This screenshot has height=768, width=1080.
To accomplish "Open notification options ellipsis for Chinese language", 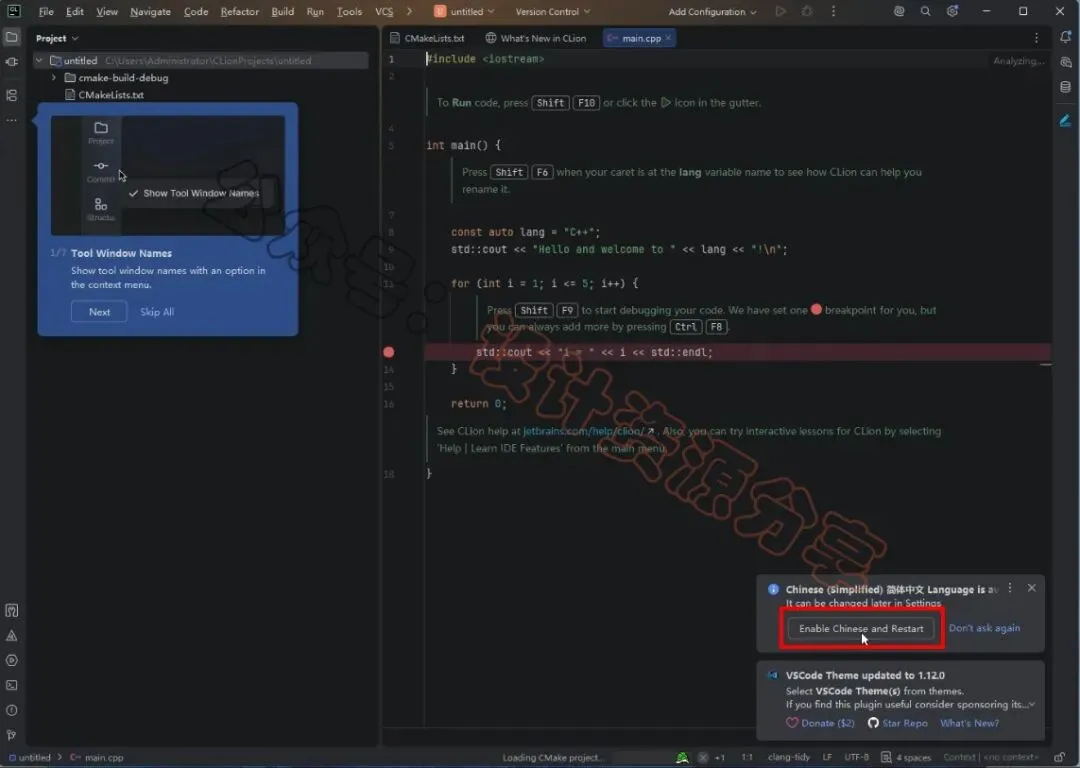I will point(1010,588).
